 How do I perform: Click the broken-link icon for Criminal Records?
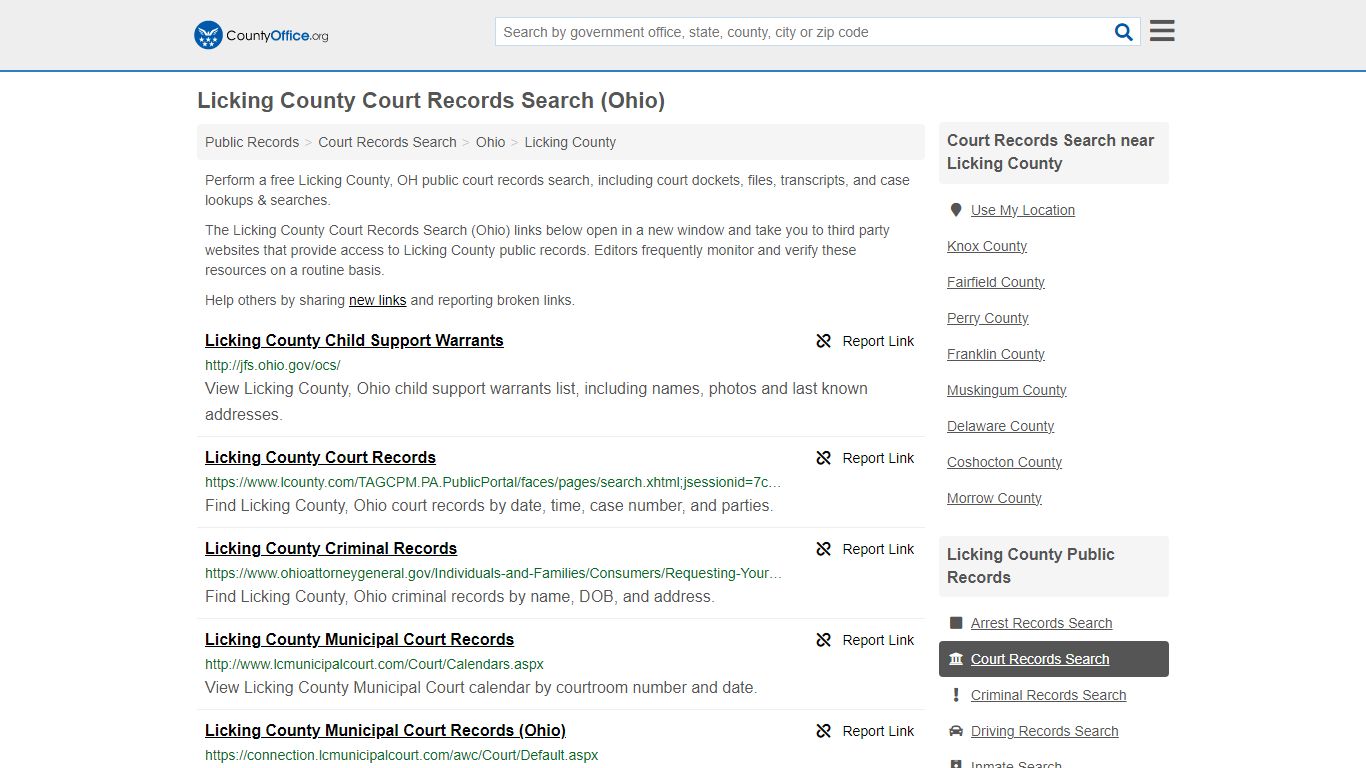pos(824,549)
